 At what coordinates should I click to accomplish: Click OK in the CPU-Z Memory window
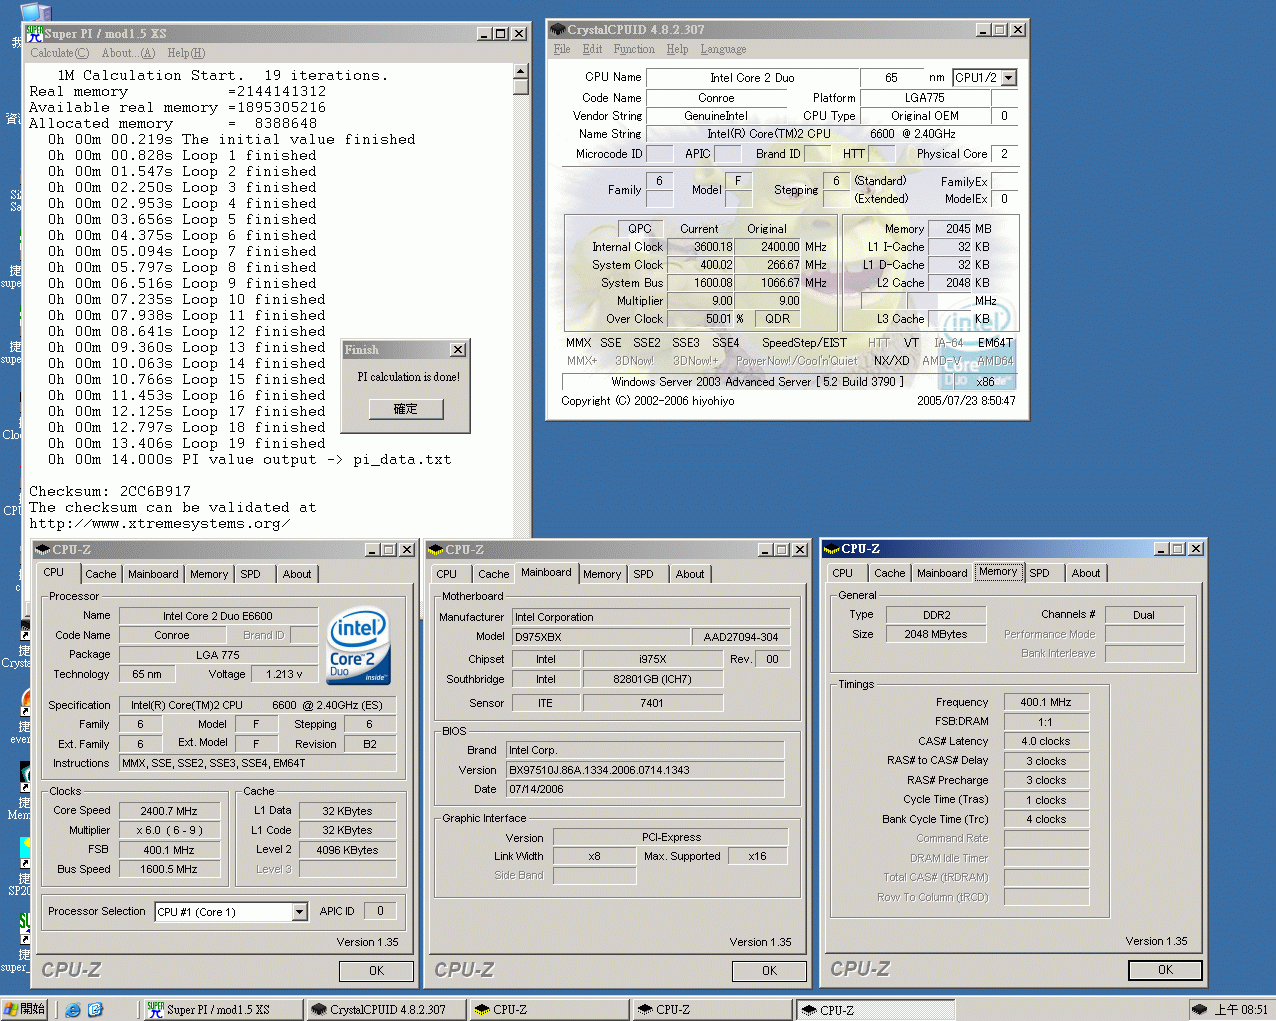(x=1165, y=970)
